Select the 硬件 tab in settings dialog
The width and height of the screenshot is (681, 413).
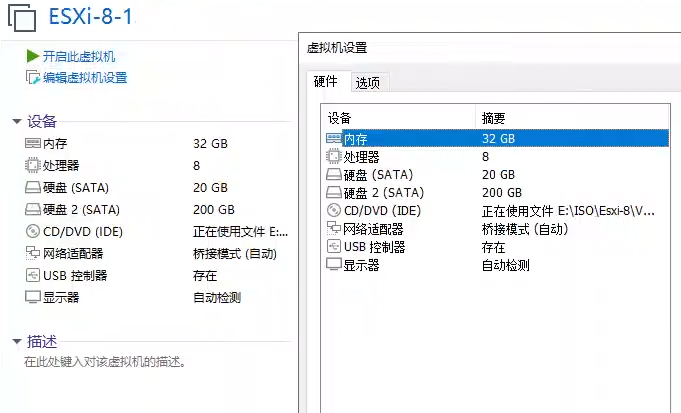326,81
